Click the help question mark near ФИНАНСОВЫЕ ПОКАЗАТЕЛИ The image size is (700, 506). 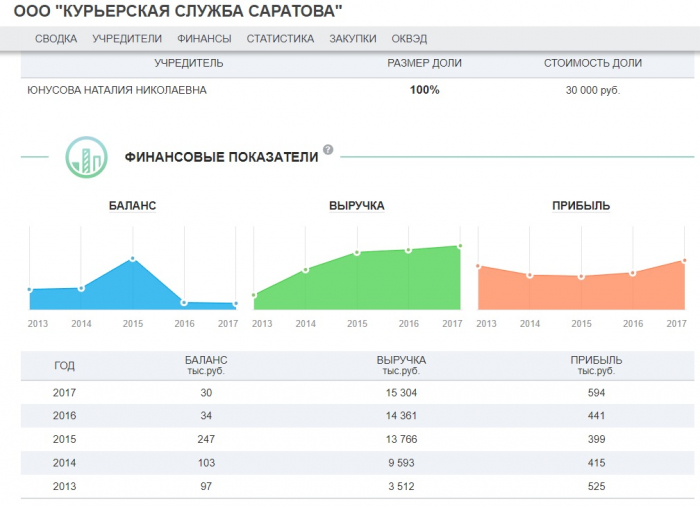point(328,150)
